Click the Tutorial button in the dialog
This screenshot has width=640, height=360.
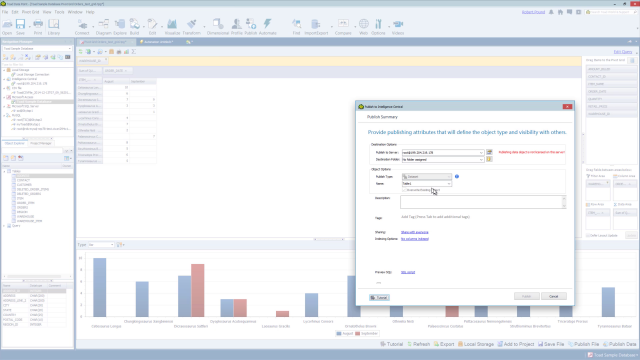click(379, 298)
